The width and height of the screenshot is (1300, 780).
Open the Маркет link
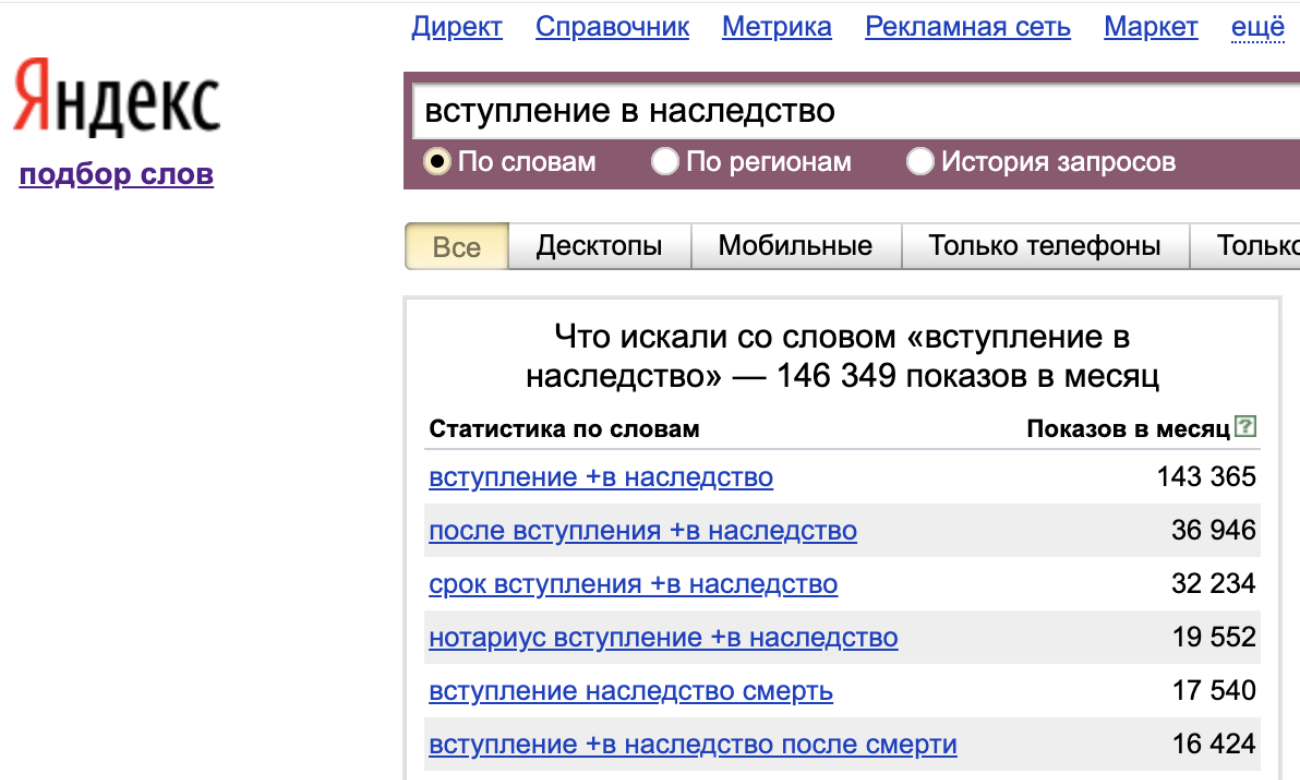tap(1150, 27)
